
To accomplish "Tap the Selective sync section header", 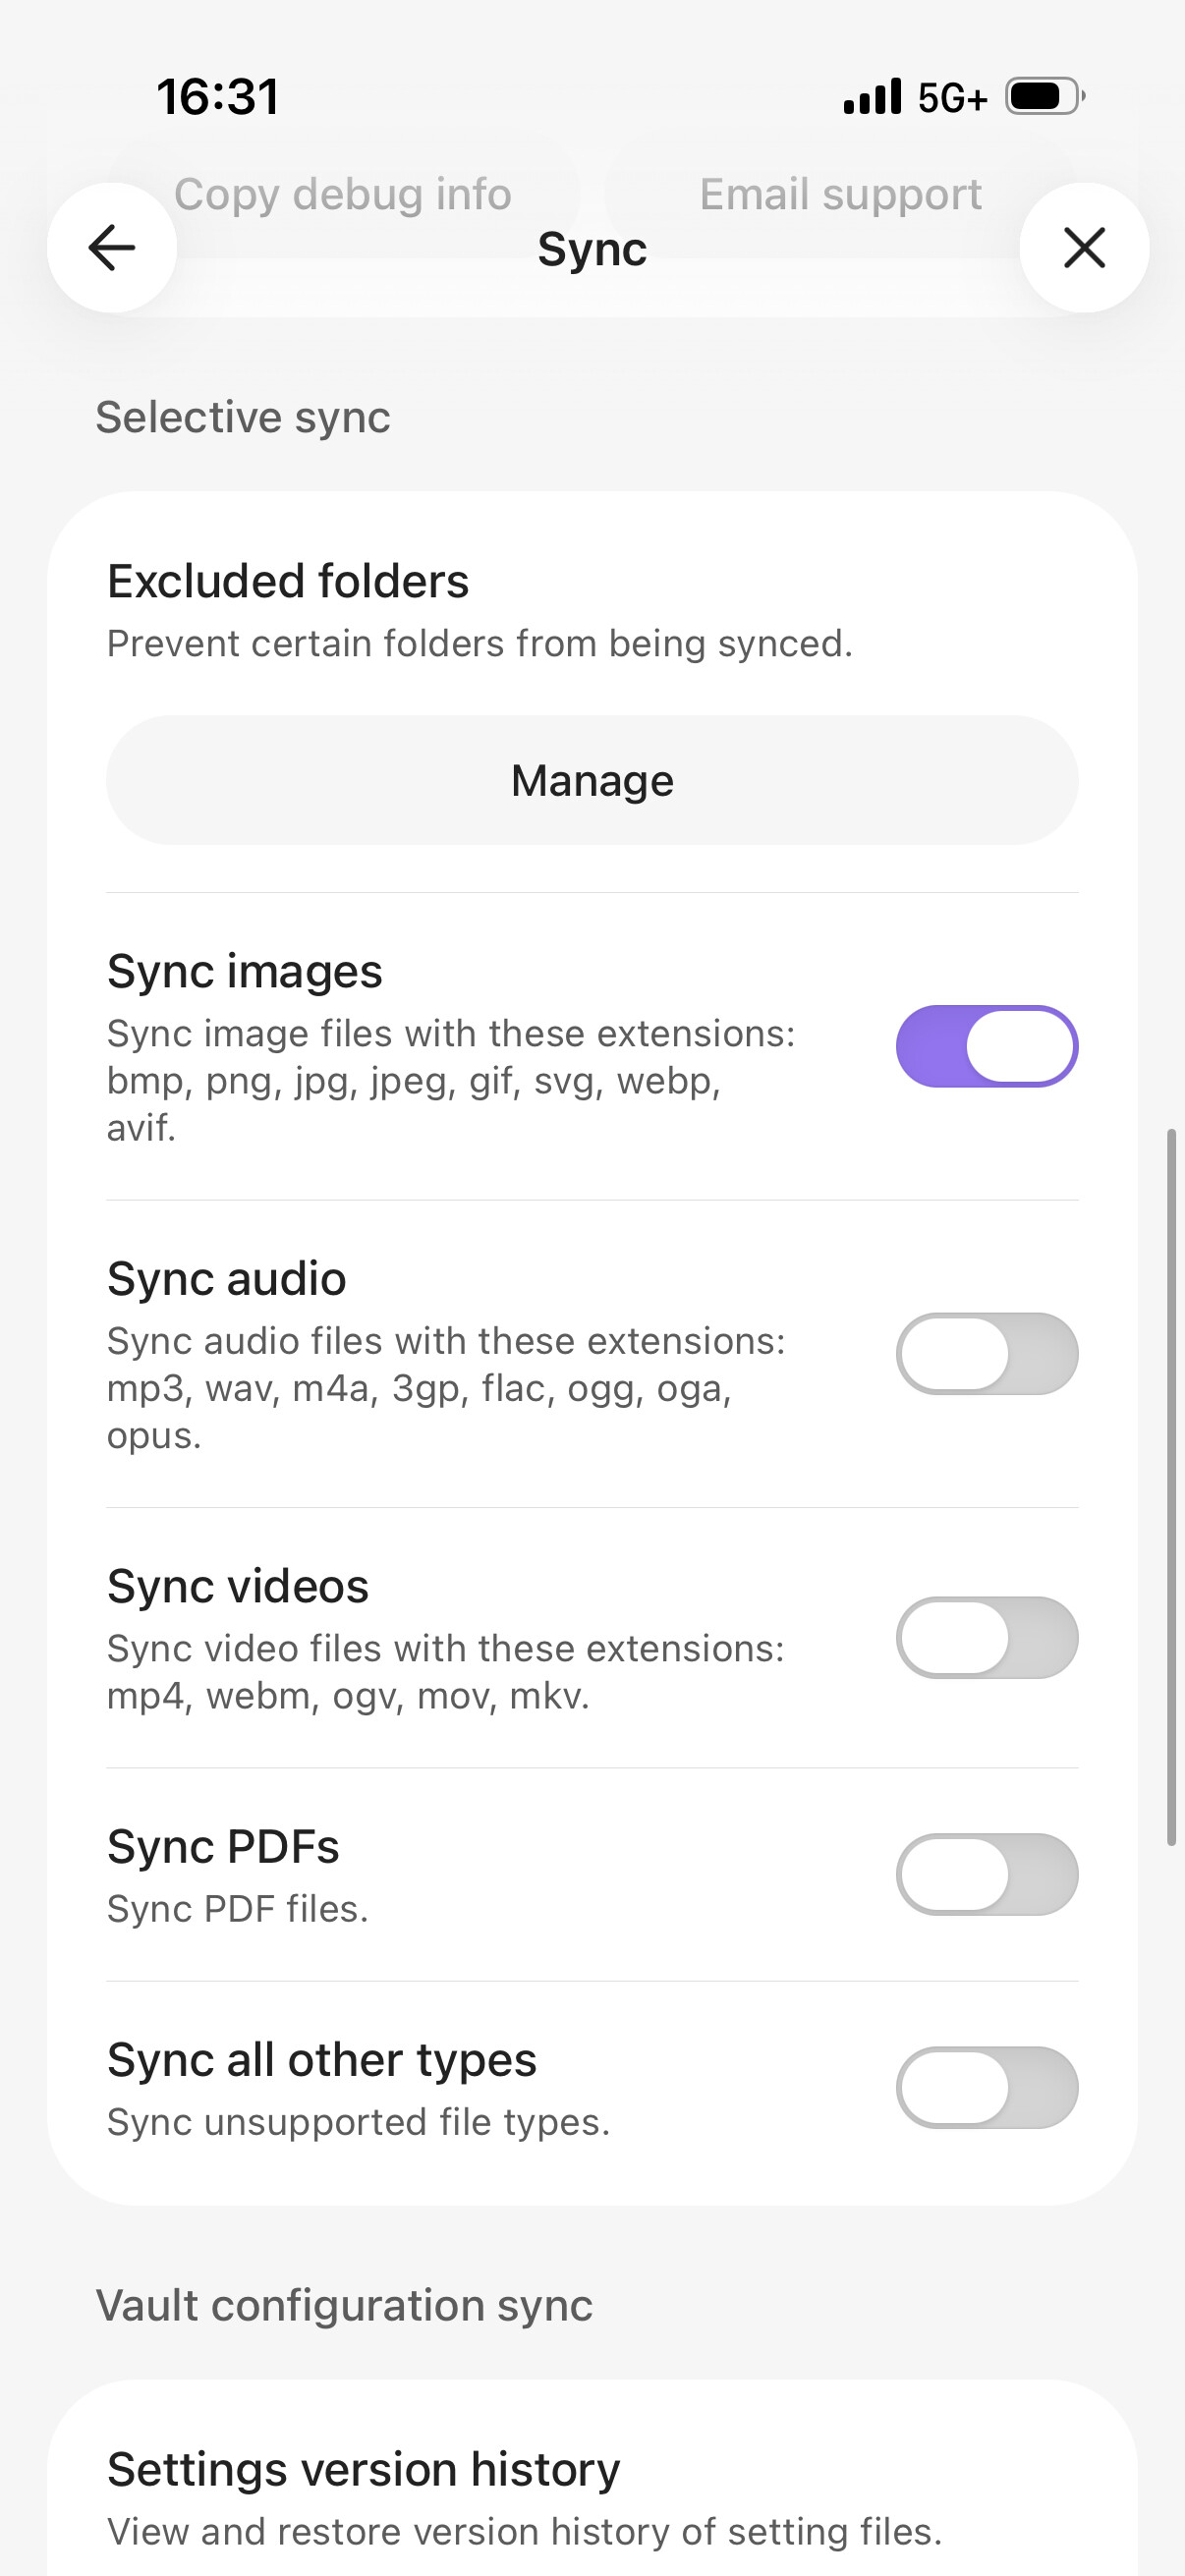I will (x=243, y=417).
